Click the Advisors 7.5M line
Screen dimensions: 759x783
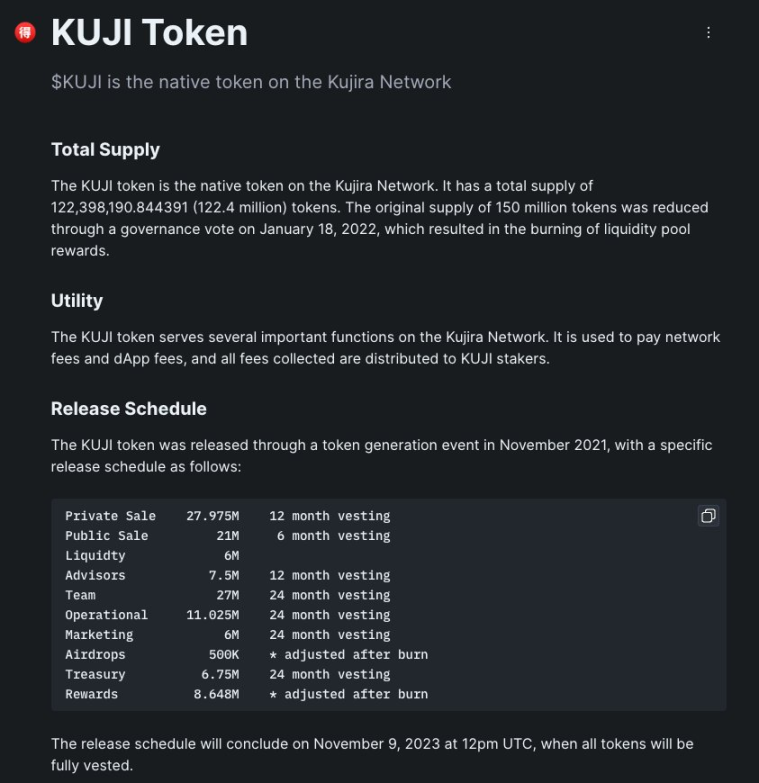tap(228, 575)
